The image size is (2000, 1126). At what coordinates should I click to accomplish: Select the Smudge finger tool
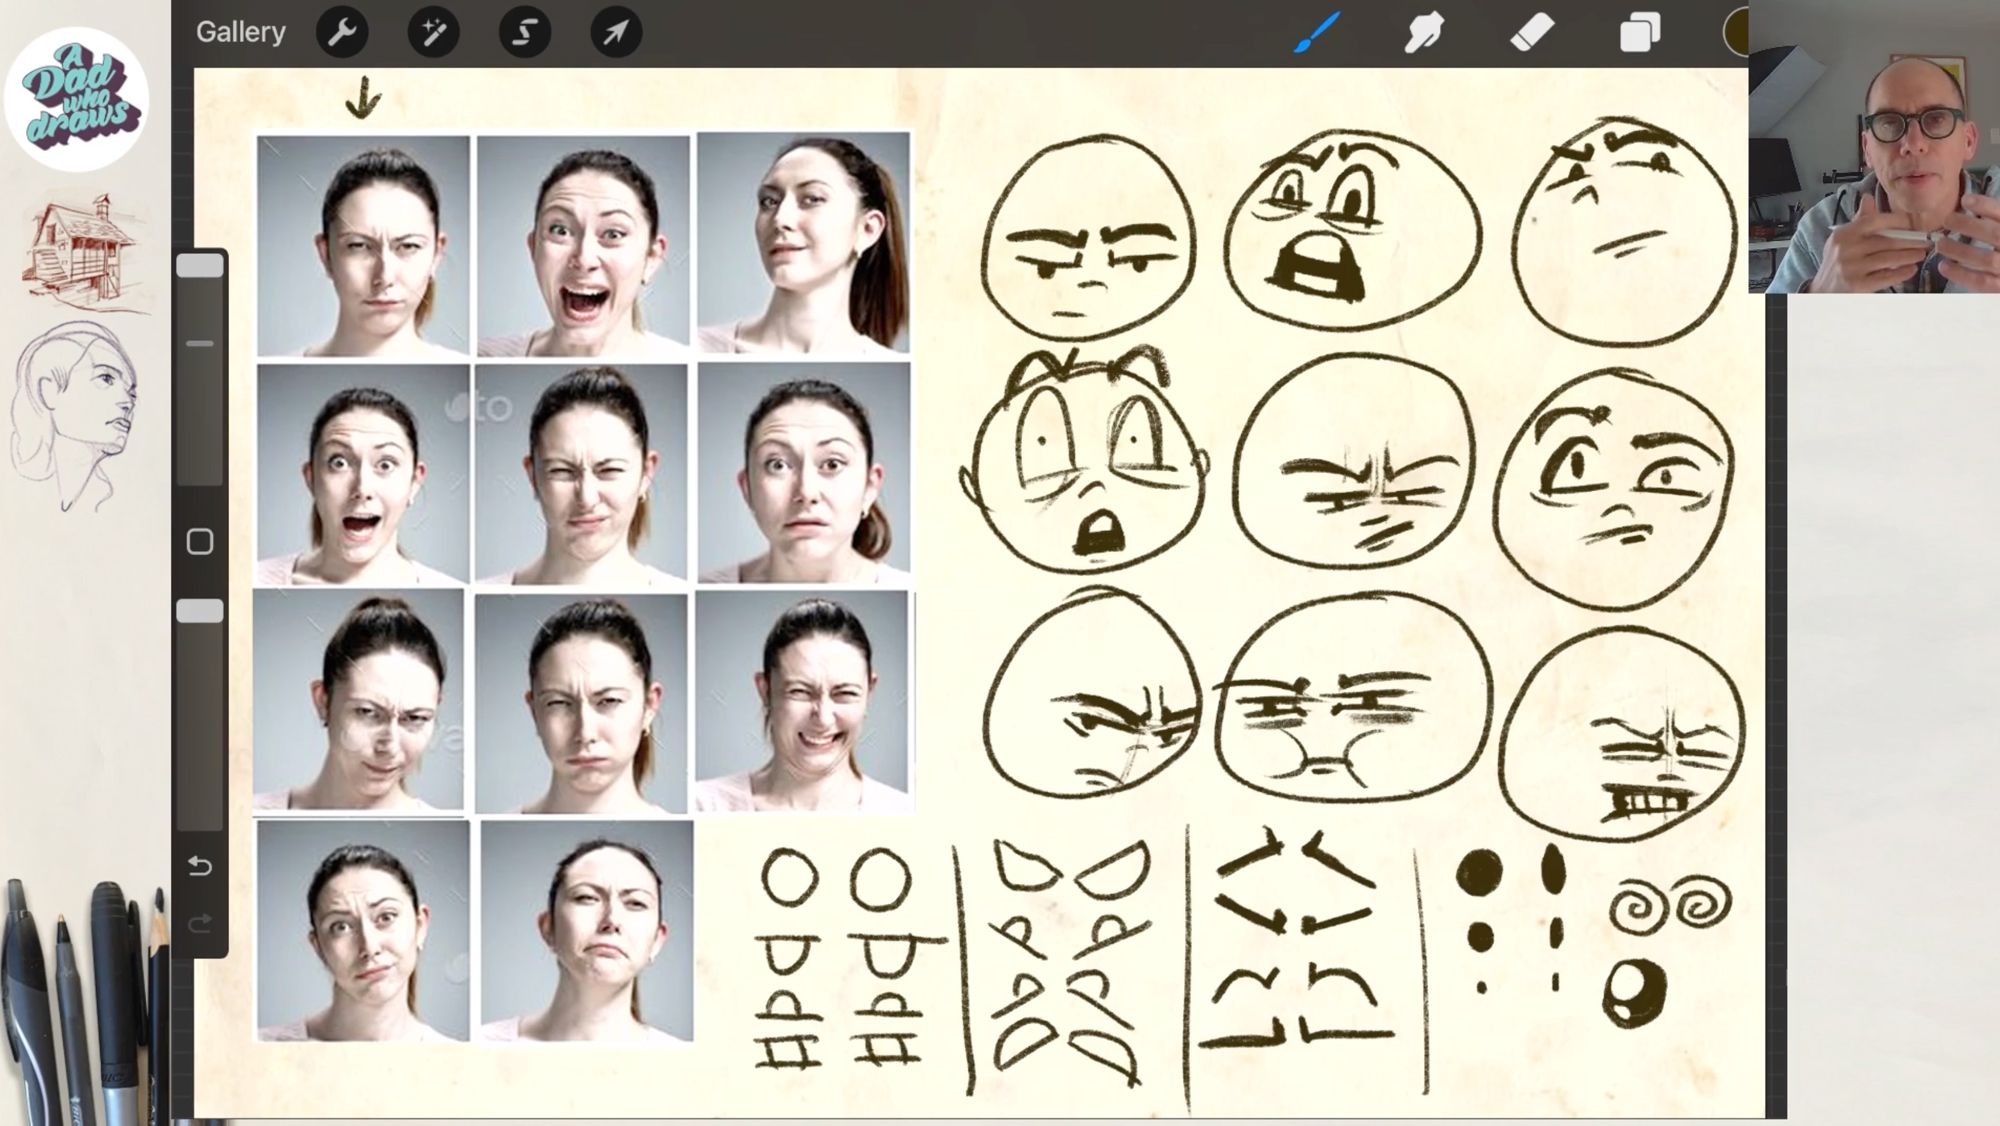1424,32
